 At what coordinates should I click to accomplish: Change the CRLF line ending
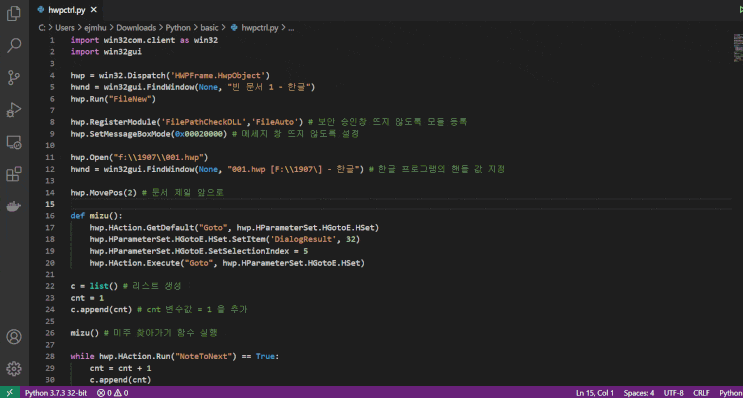(701, 393)
